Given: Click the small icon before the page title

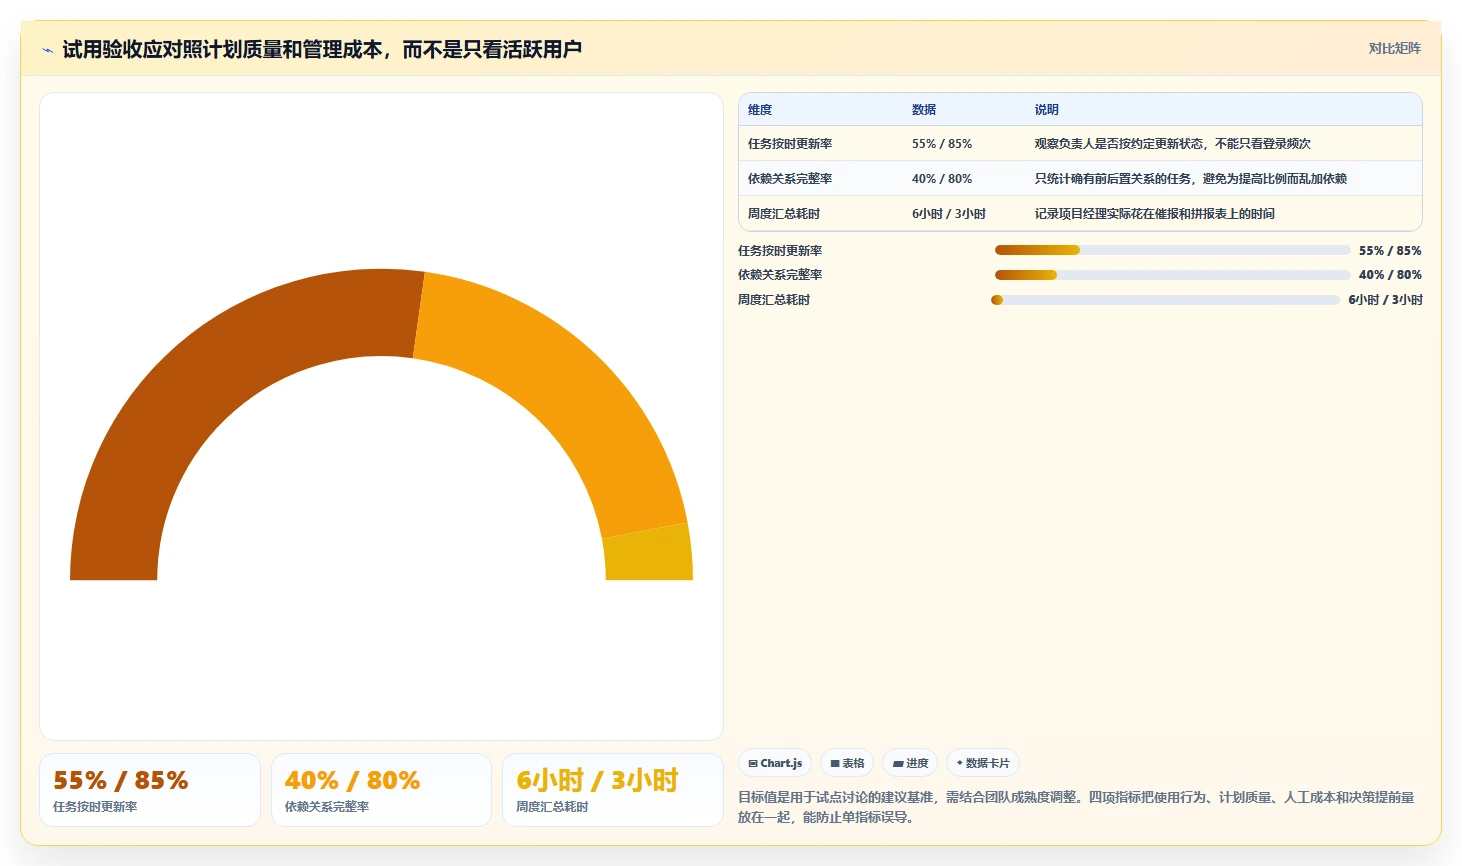Looking at the screenshot, I should pyautogui.click(x=47, y=50).
